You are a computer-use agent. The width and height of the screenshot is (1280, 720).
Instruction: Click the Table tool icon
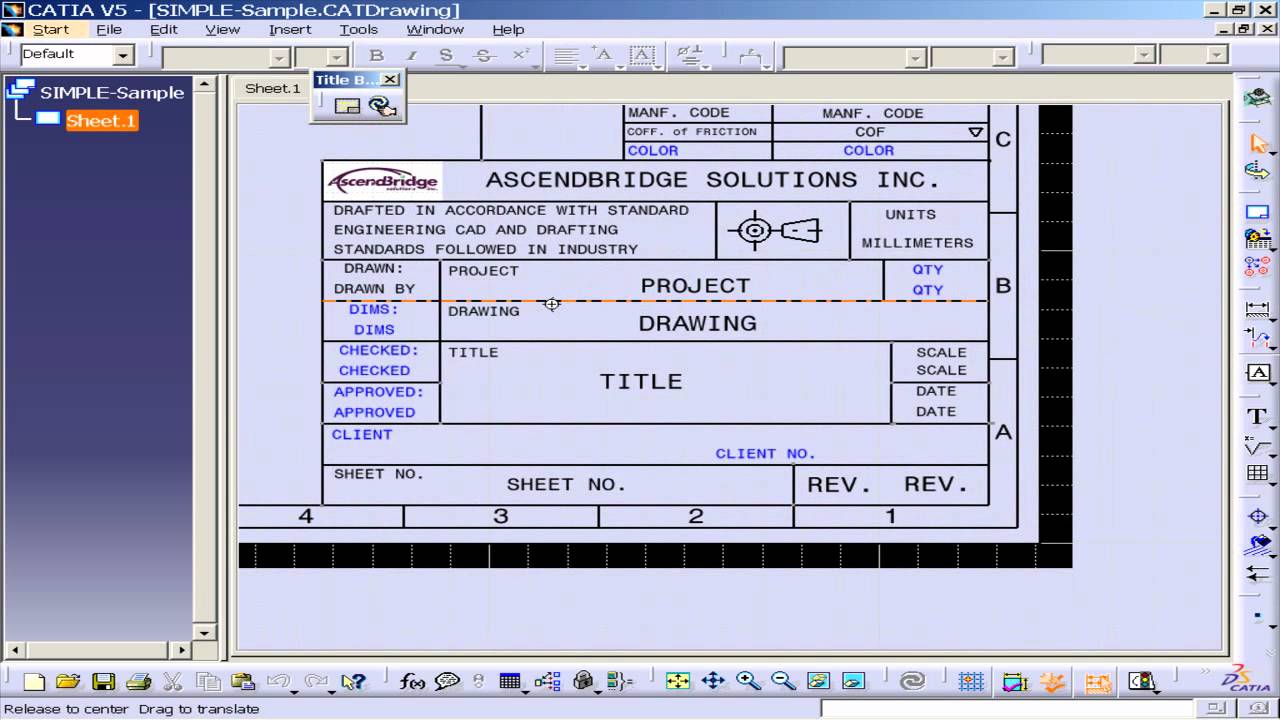[1258, 473]
